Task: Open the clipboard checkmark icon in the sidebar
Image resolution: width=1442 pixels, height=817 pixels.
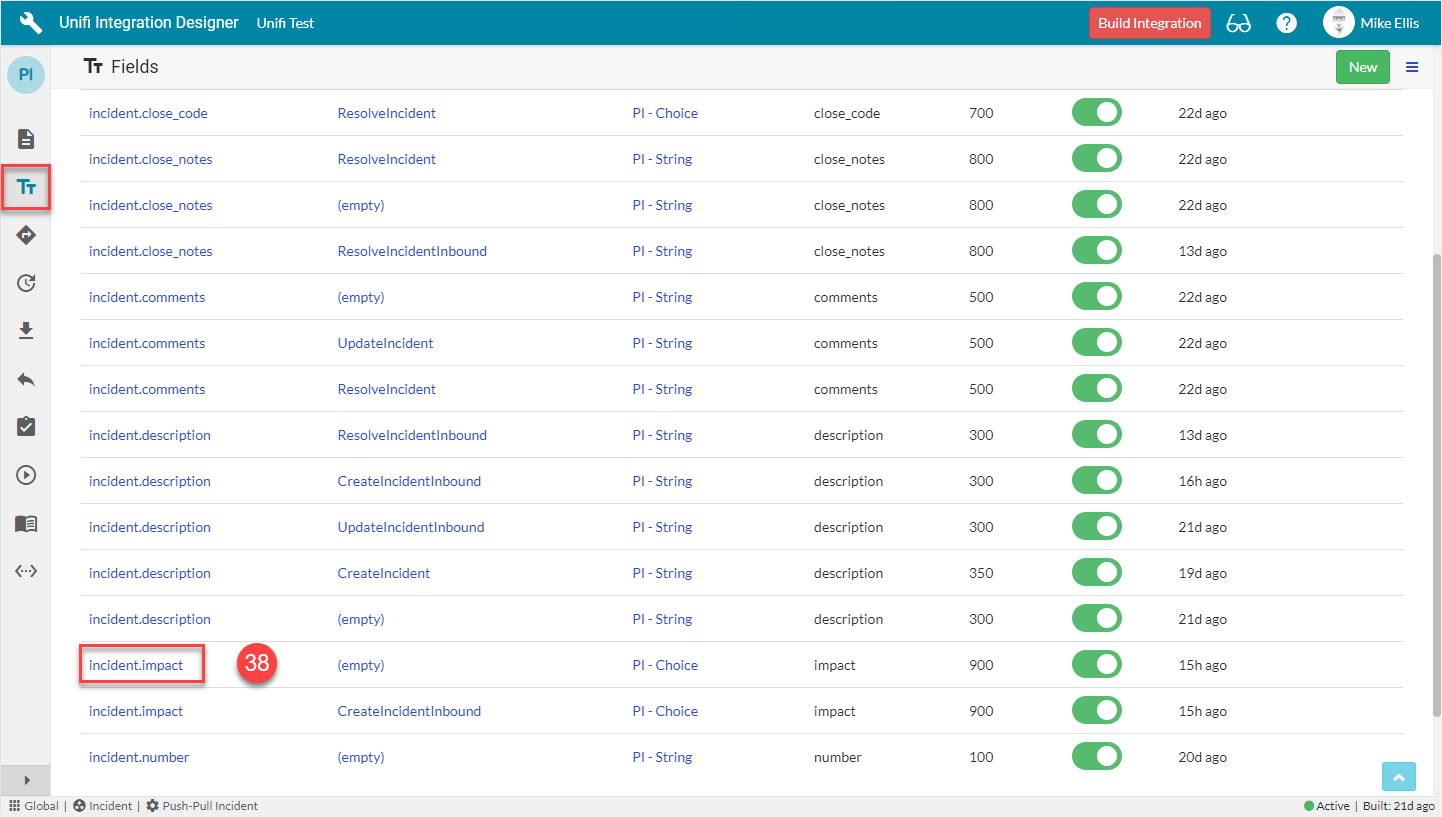Action: point(27,427)
